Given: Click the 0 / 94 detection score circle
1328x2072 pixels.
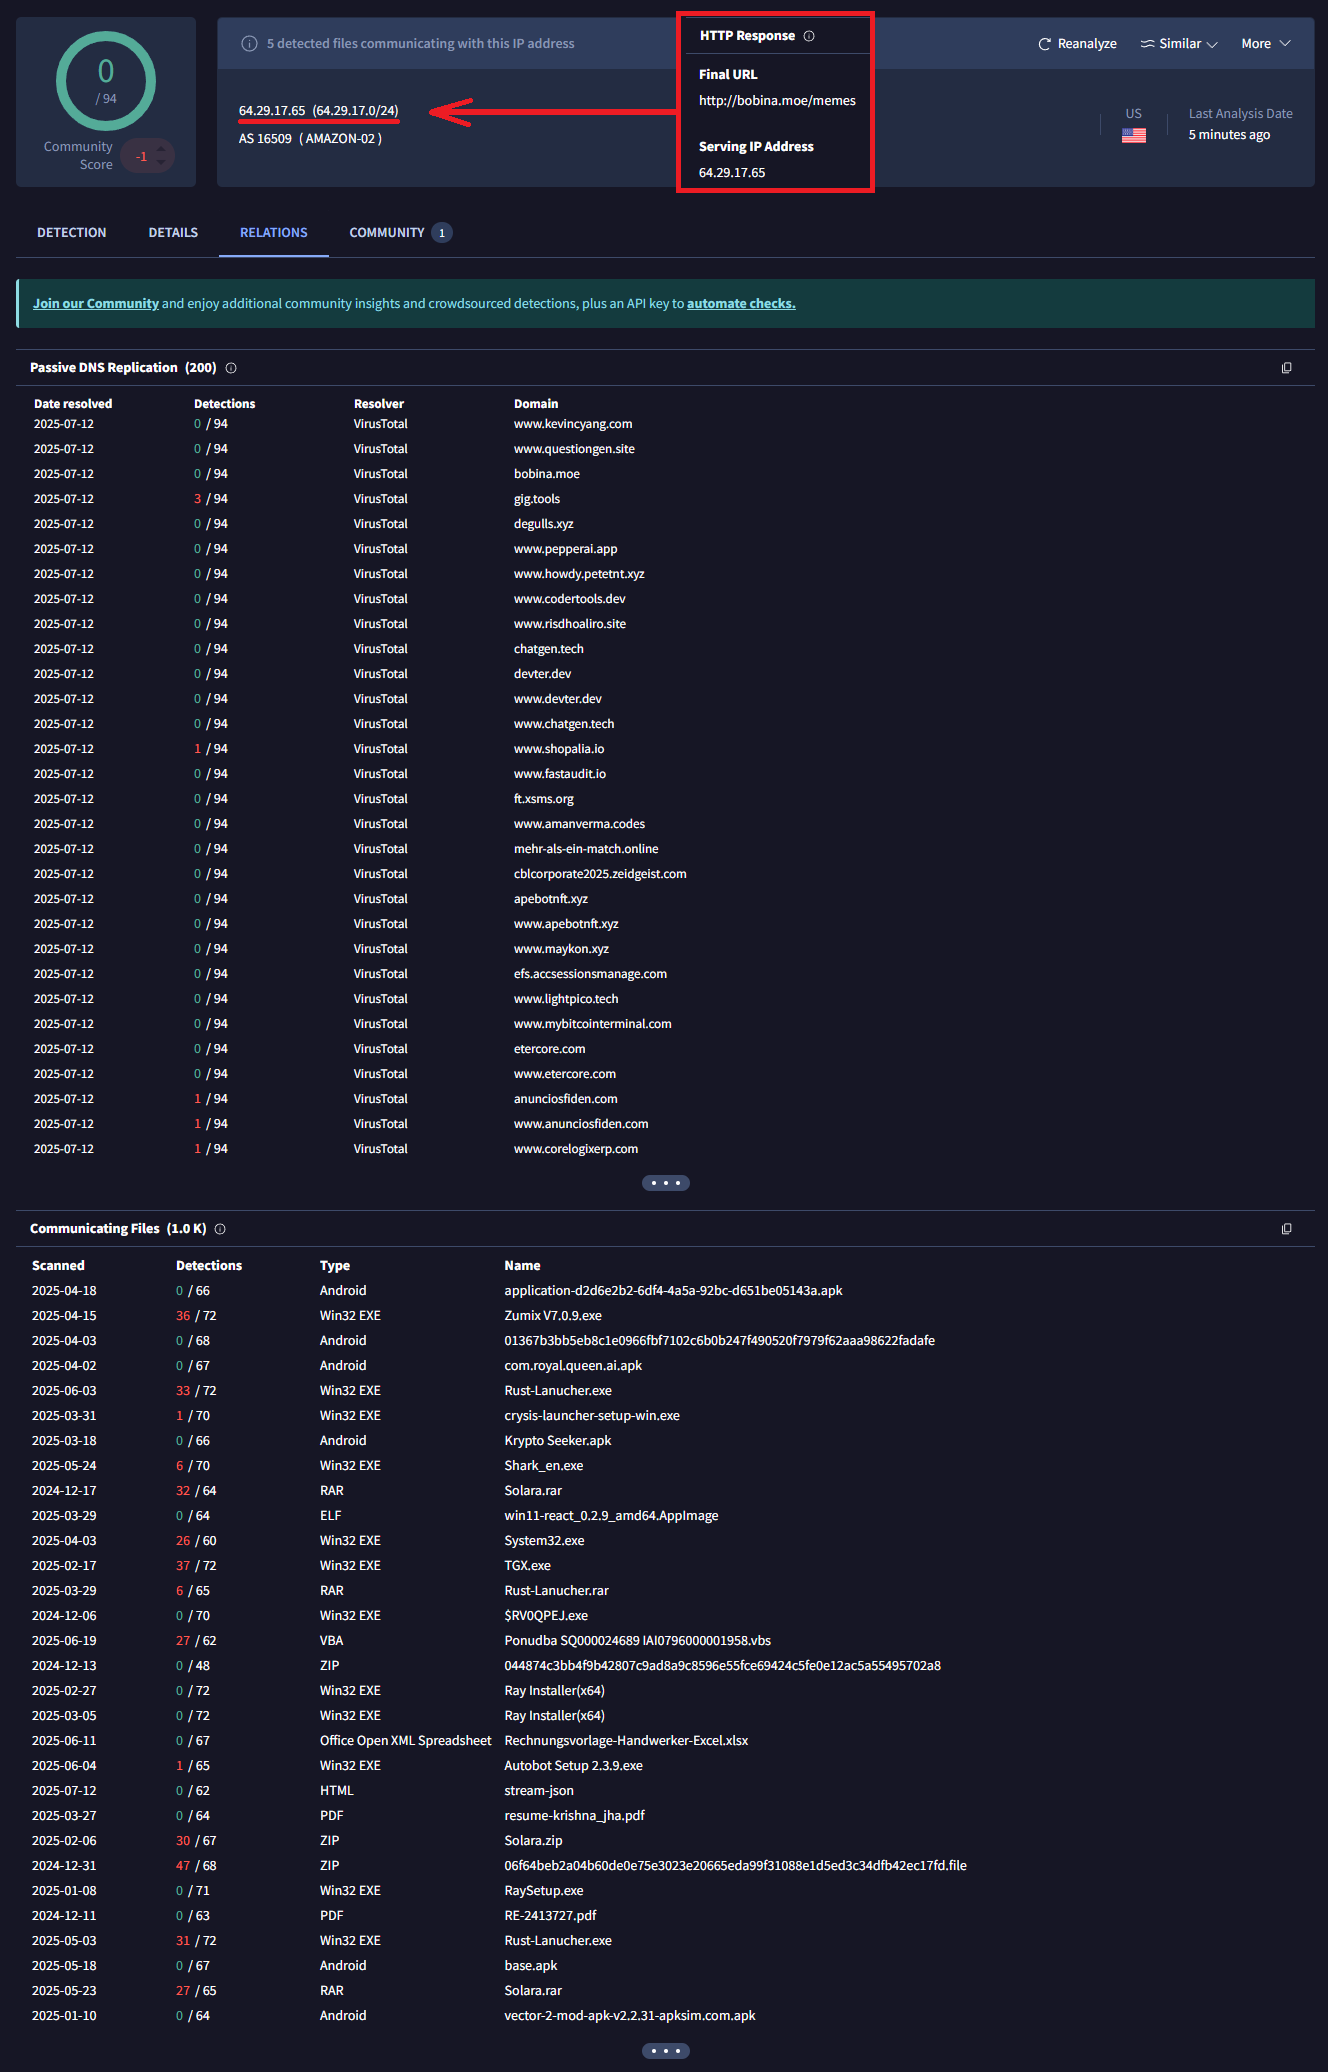Looking at the screenshot, I should pos(106,81).
